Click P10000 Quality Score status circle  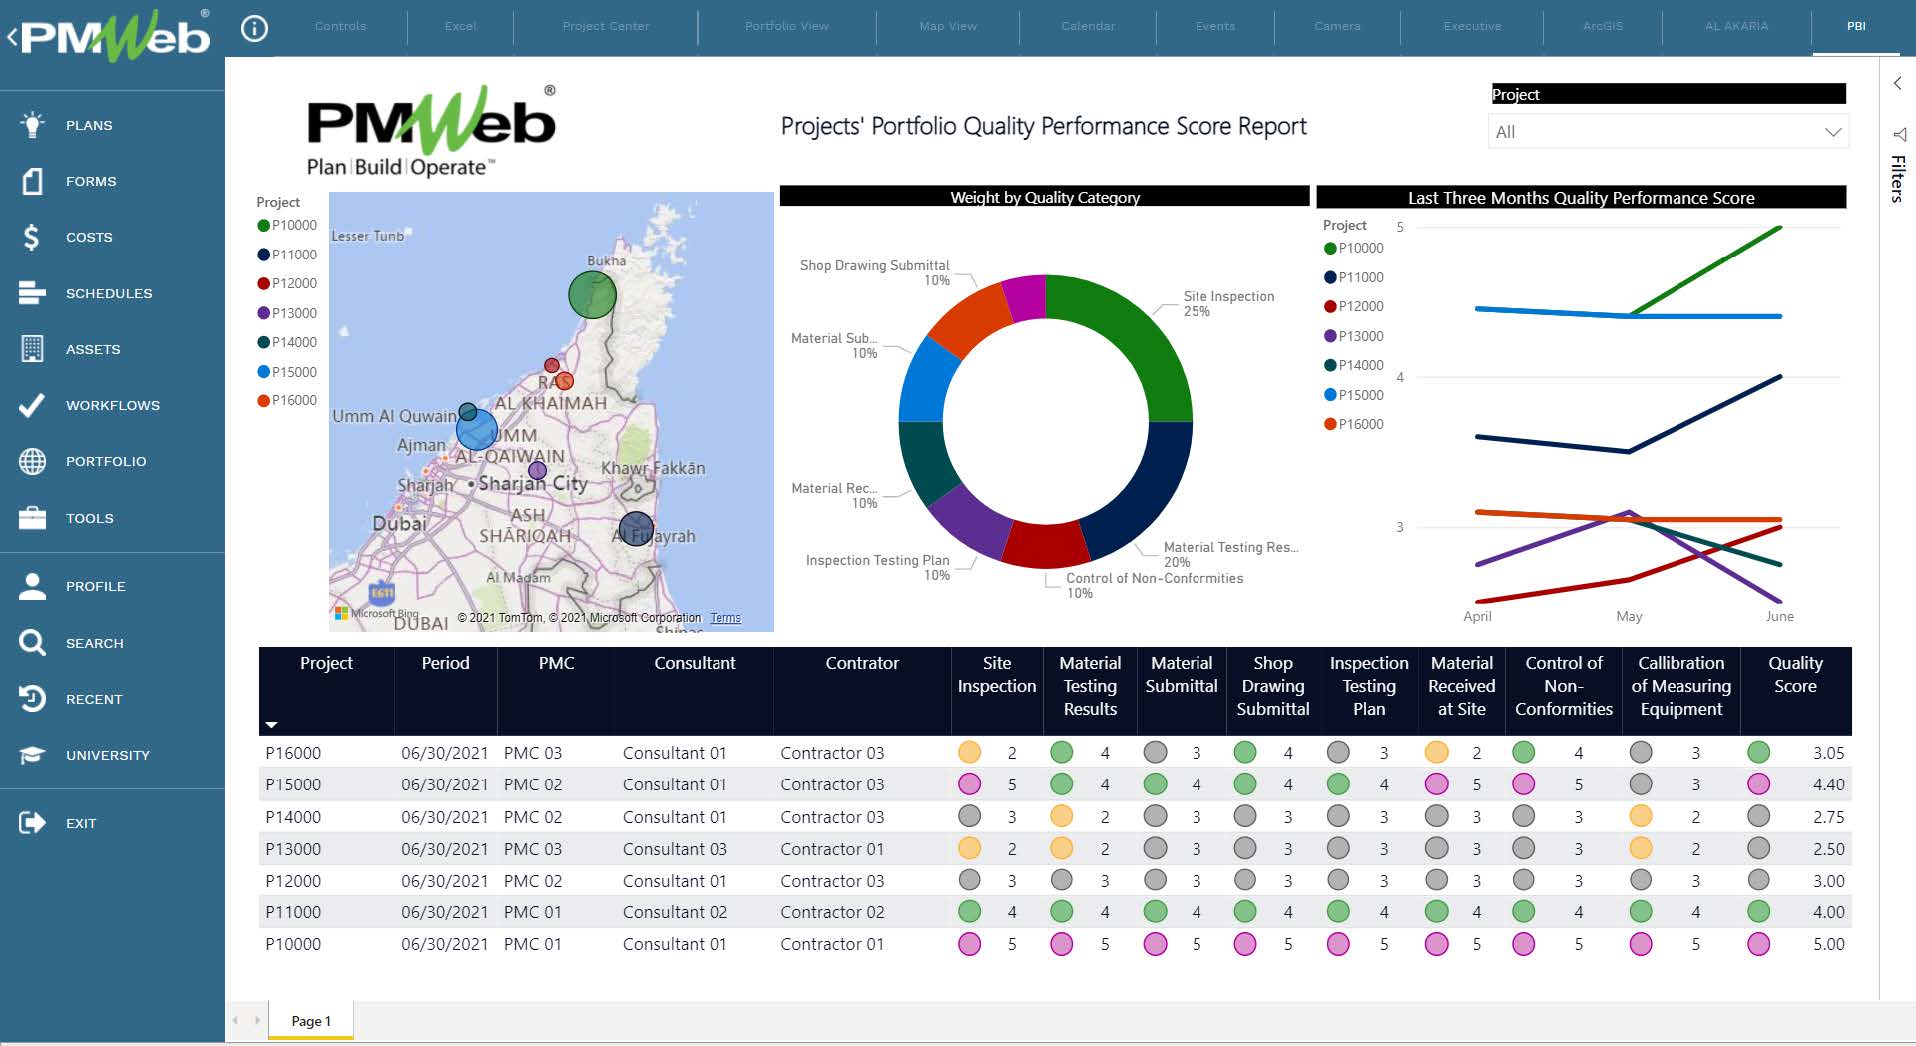click(x=1758, y=944)
